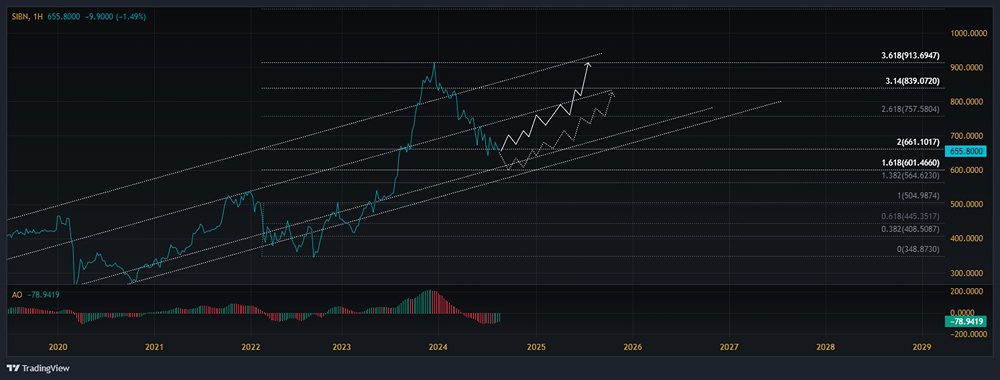Select the 0.382(408.5087) Fibonacci label
This screenshot has height=380, width=1000.
pos(911,228)
